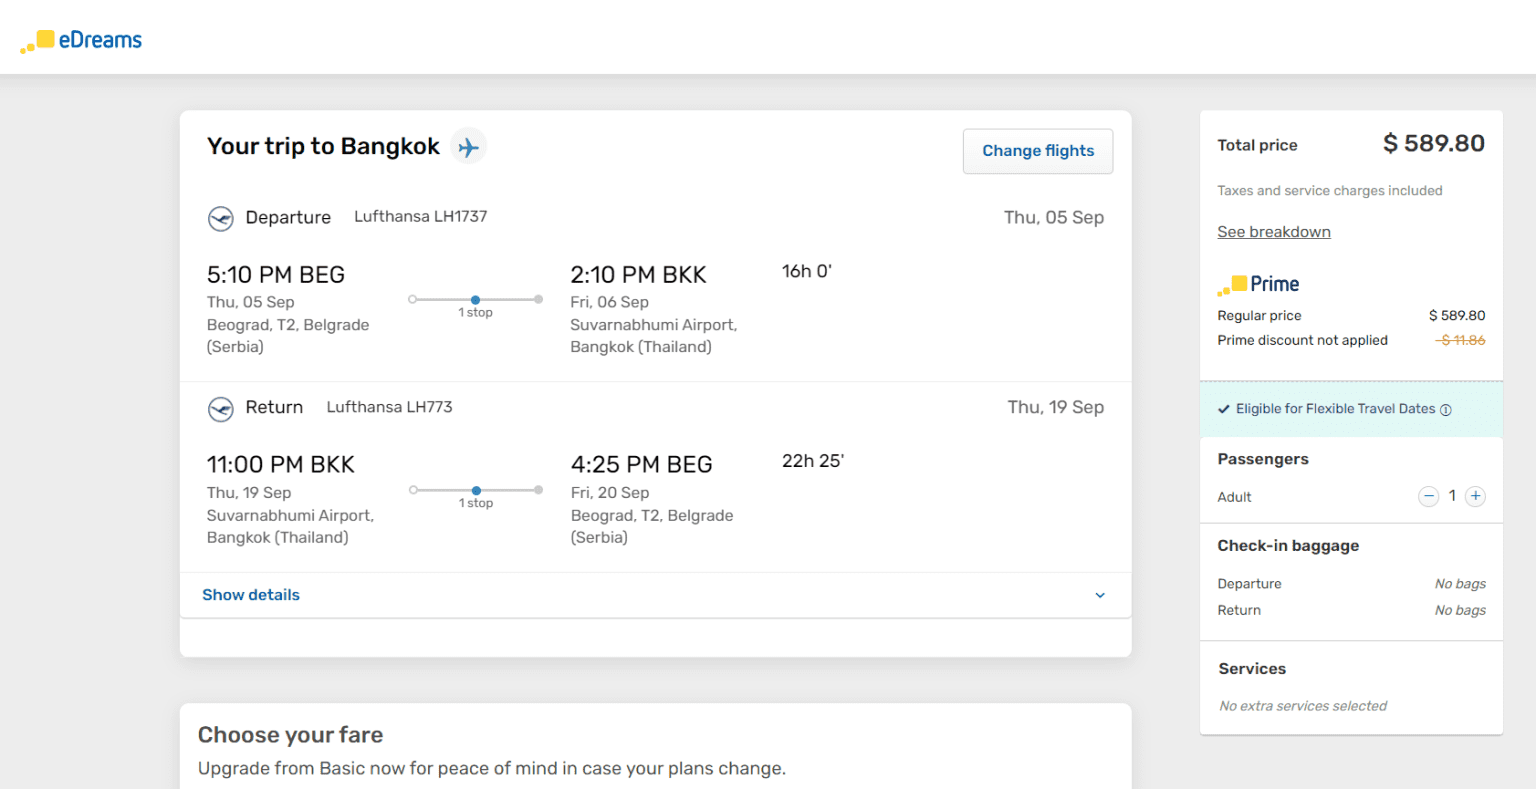
Task: Click return arrival 4:25 PM BEG
Action: [x=641, y=465]
